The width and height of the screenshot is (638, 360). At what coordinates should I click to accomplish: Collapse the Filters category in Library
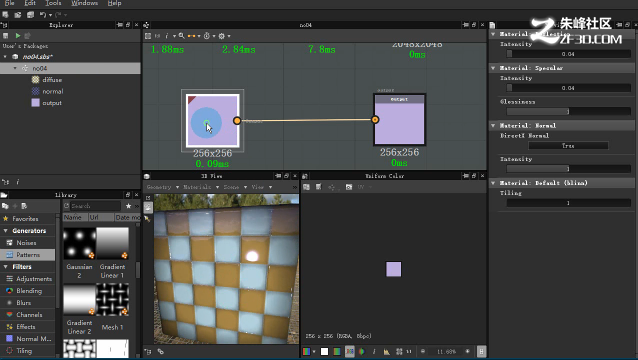point(6,267)
